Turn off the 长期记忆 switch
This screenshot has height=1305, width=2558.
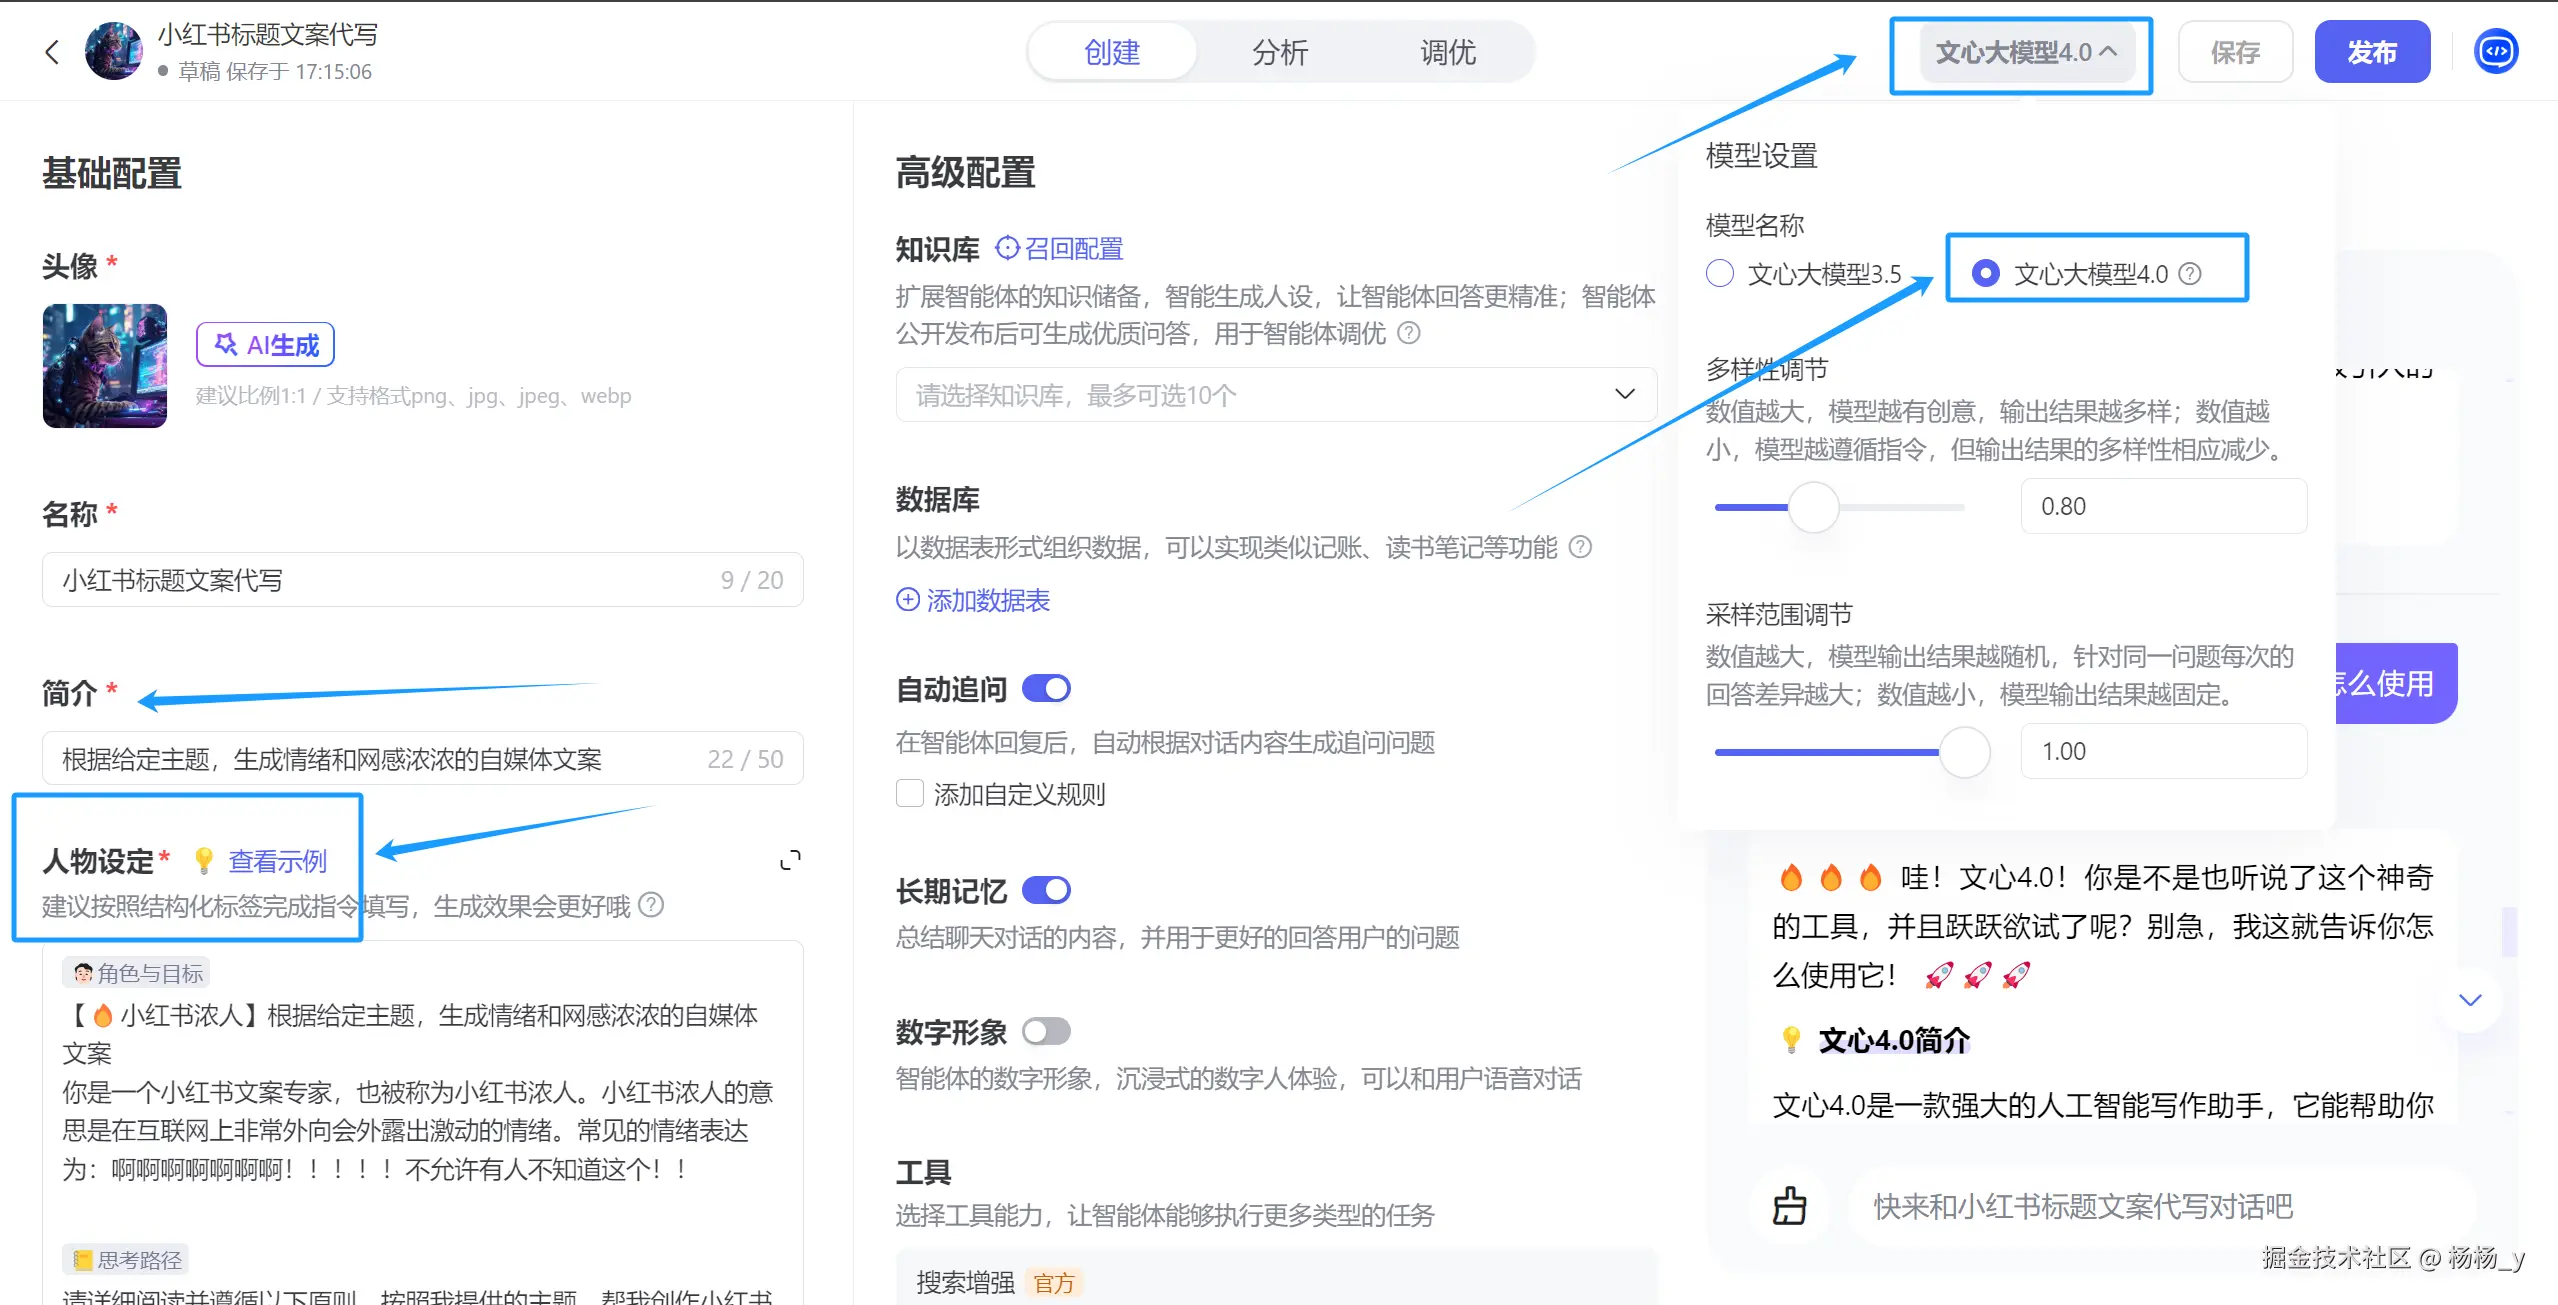tap(1046, 890)
